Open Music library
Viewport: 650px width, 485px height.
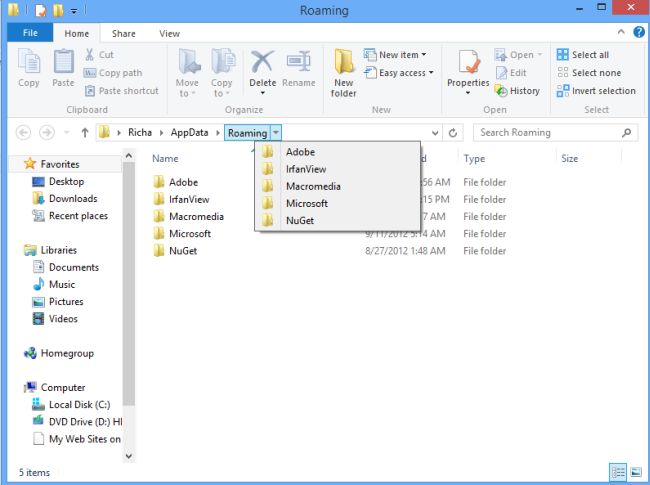(54, 284)
